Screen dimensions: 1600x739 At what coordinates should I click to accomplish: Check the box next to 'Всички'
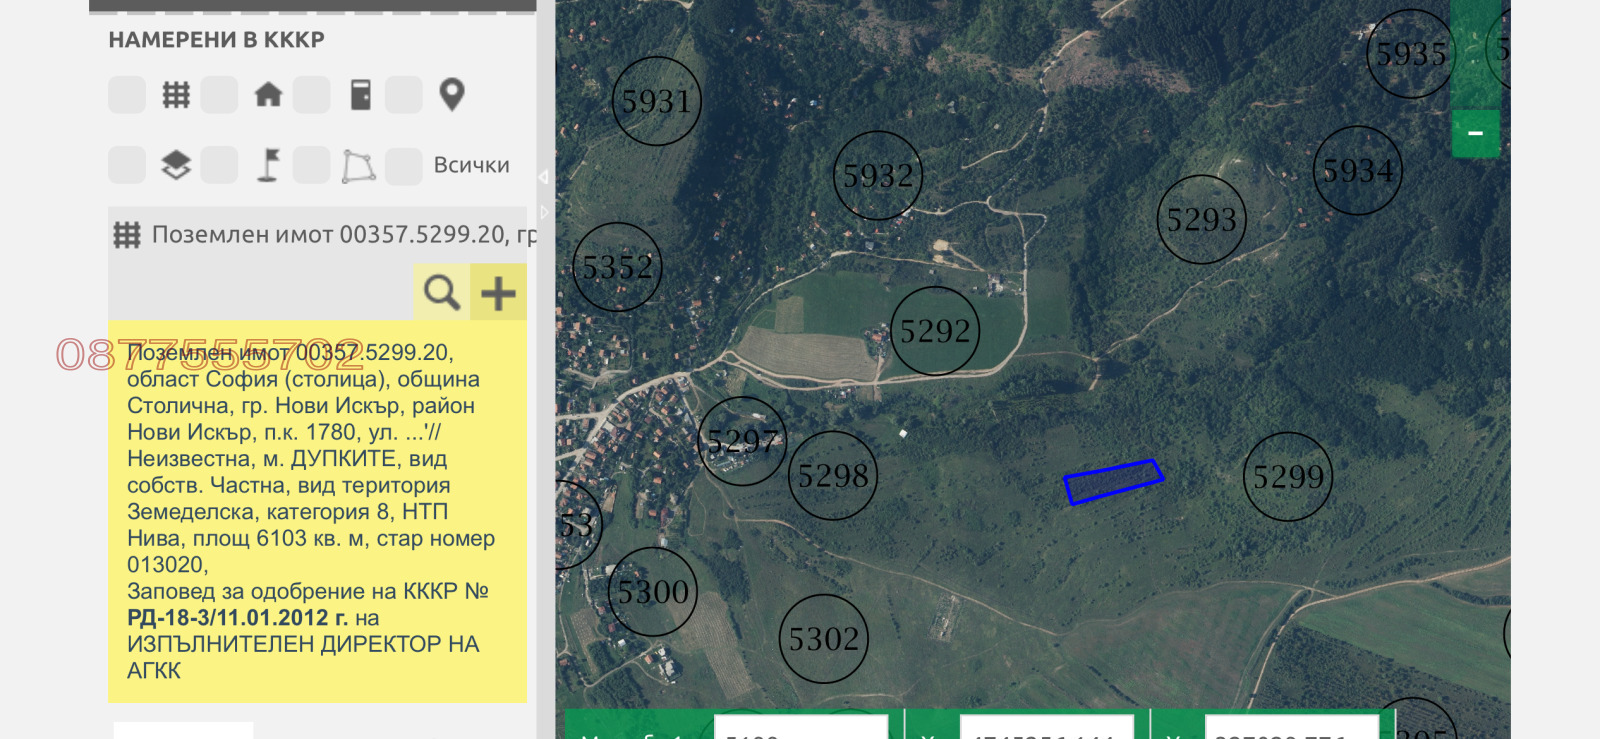pyautogui.click(x=404, y=166)
